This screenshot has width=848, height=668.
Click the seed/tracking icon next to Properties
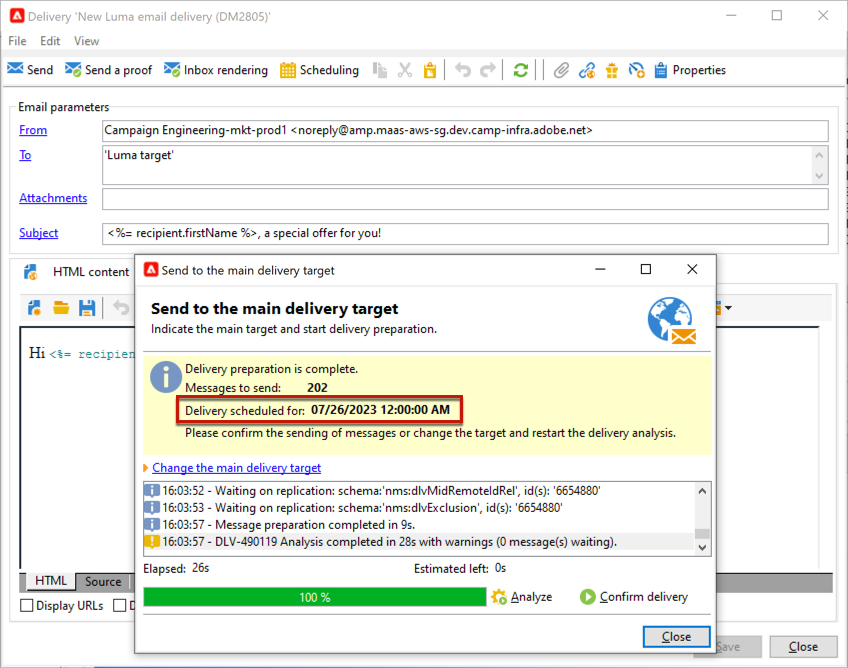(x=637, y=70)
